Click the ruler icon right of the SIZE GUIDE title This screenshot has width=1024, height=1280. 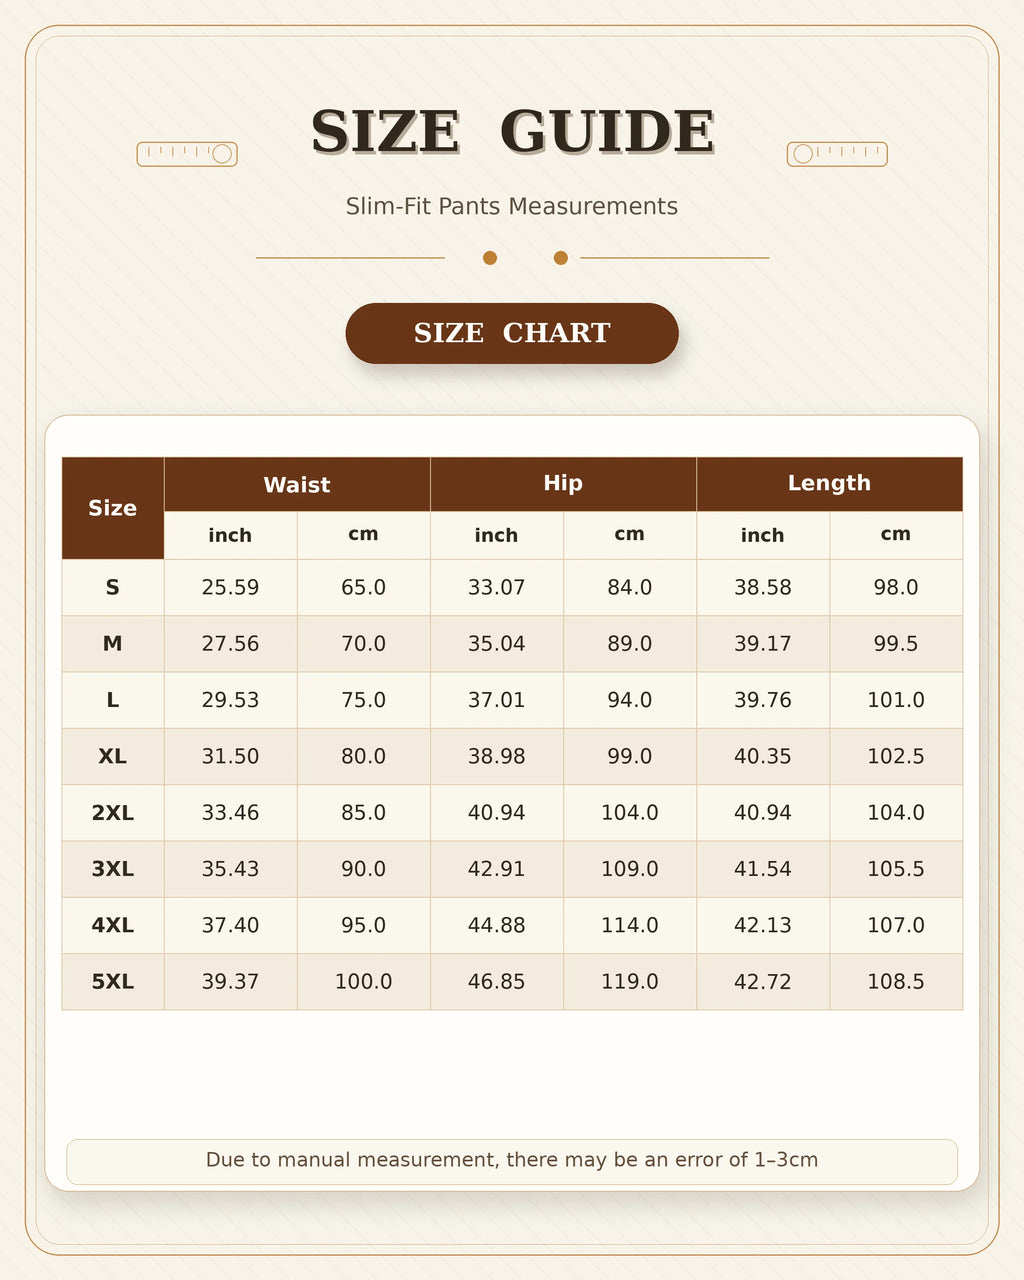837,154
